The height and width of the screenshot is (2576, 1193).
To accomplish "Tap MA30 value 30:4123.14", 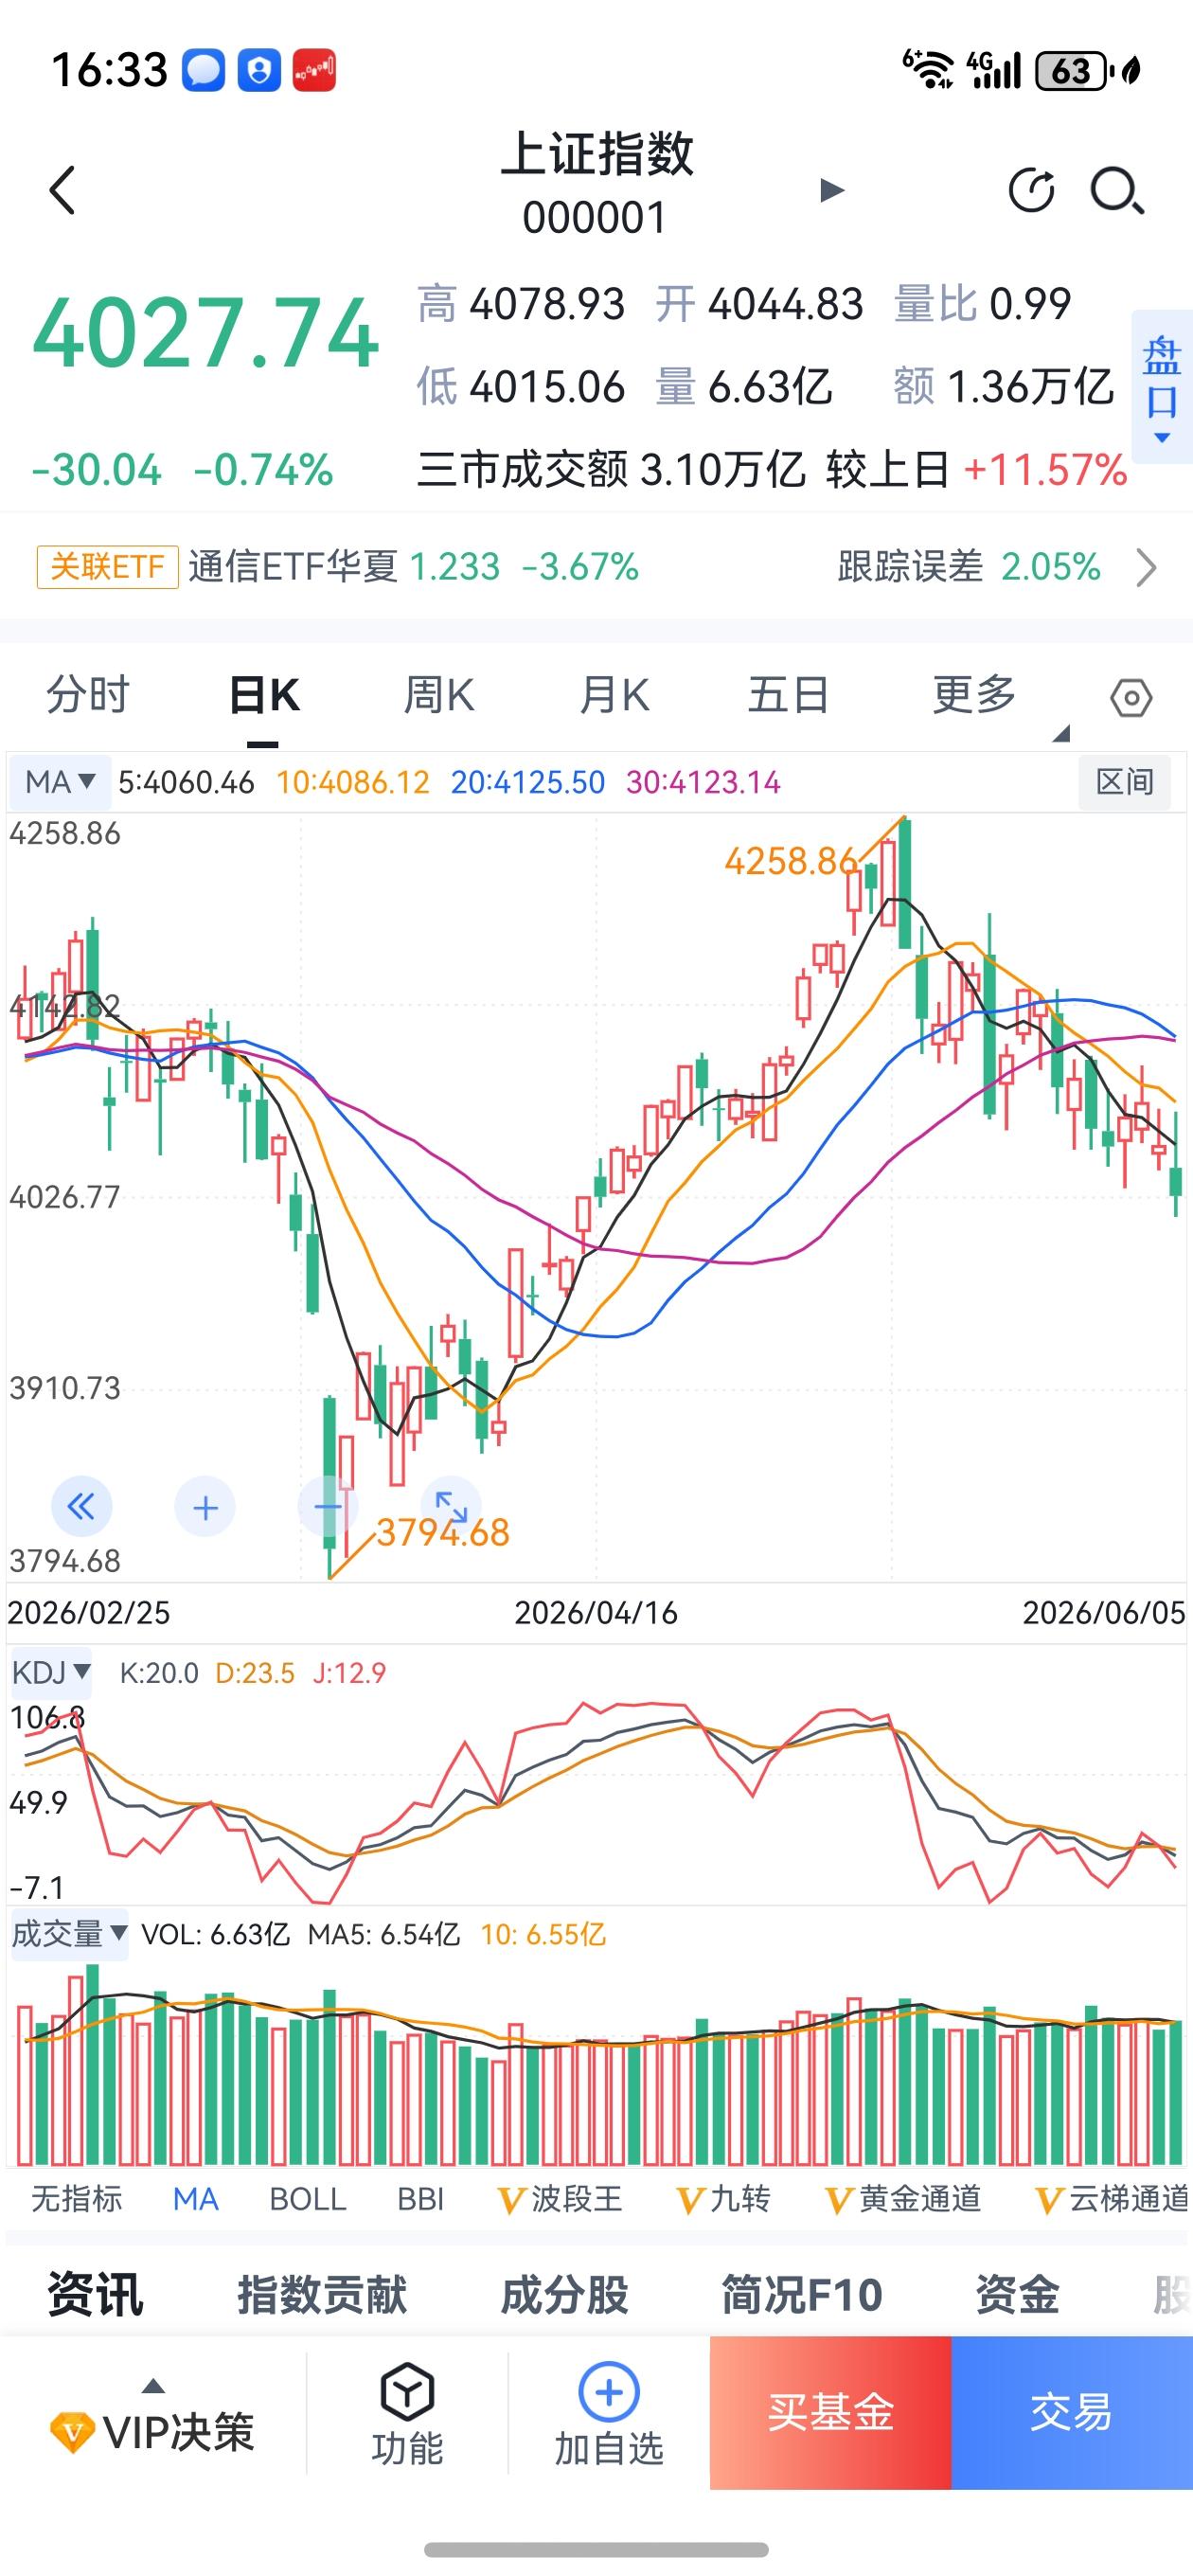I will click(703, 782).
